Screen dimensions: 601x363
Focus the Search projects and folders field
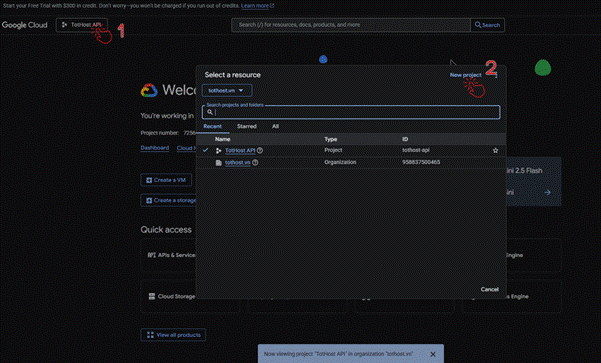tap(351, 112)
